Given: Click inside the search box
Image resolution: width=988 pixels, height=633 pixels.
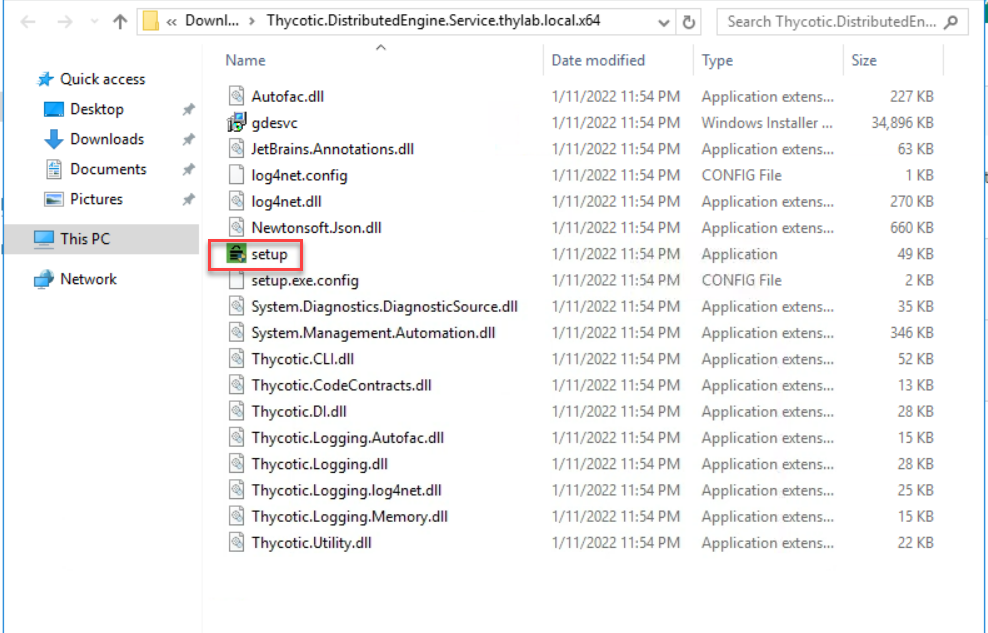Looking at the screenshot, I should point(840,21).
